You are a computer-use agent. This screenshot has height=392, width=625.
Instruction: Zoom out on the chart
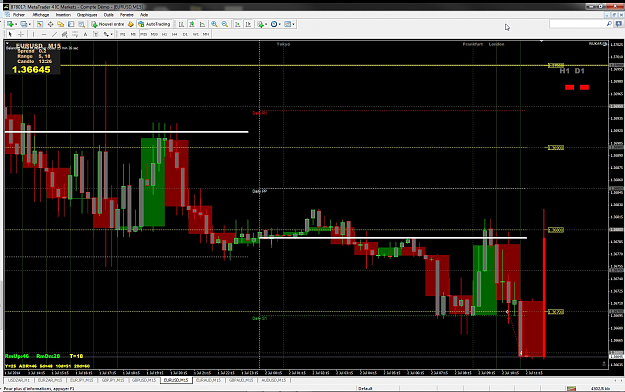(225, 24)
